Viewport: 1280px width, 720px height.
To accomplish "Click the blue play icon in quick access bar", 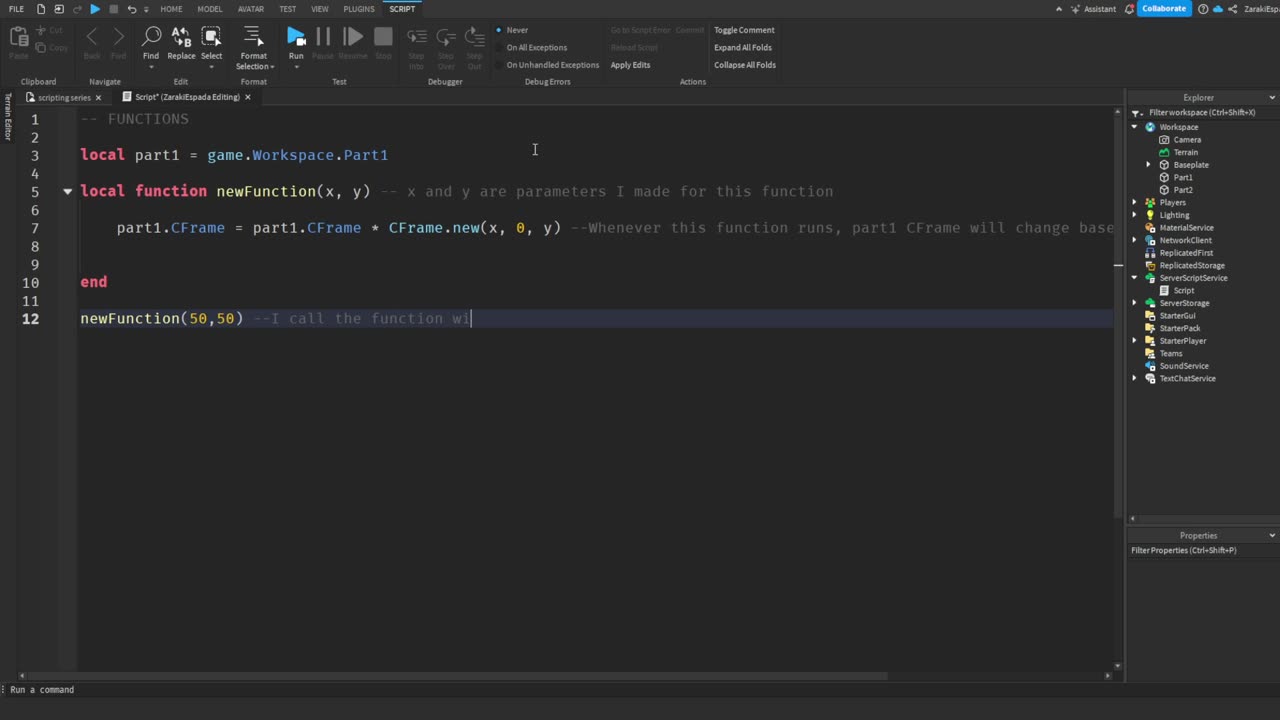I will [x=95, y=9].
